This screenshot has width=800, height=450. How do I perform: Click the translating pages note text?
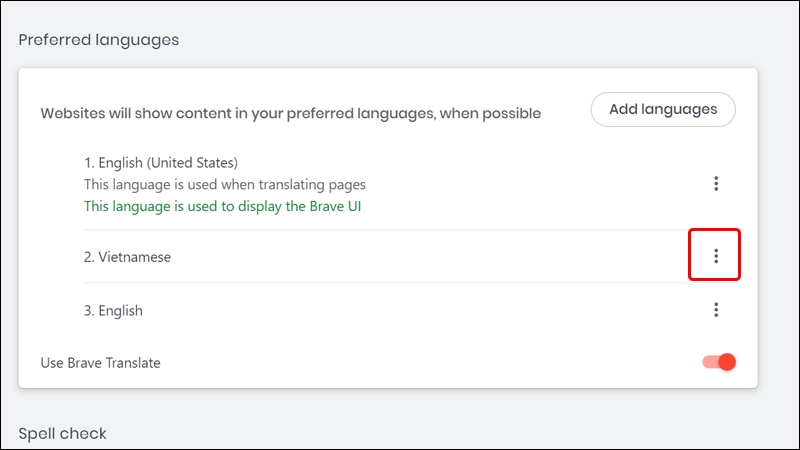pos(225,184)
